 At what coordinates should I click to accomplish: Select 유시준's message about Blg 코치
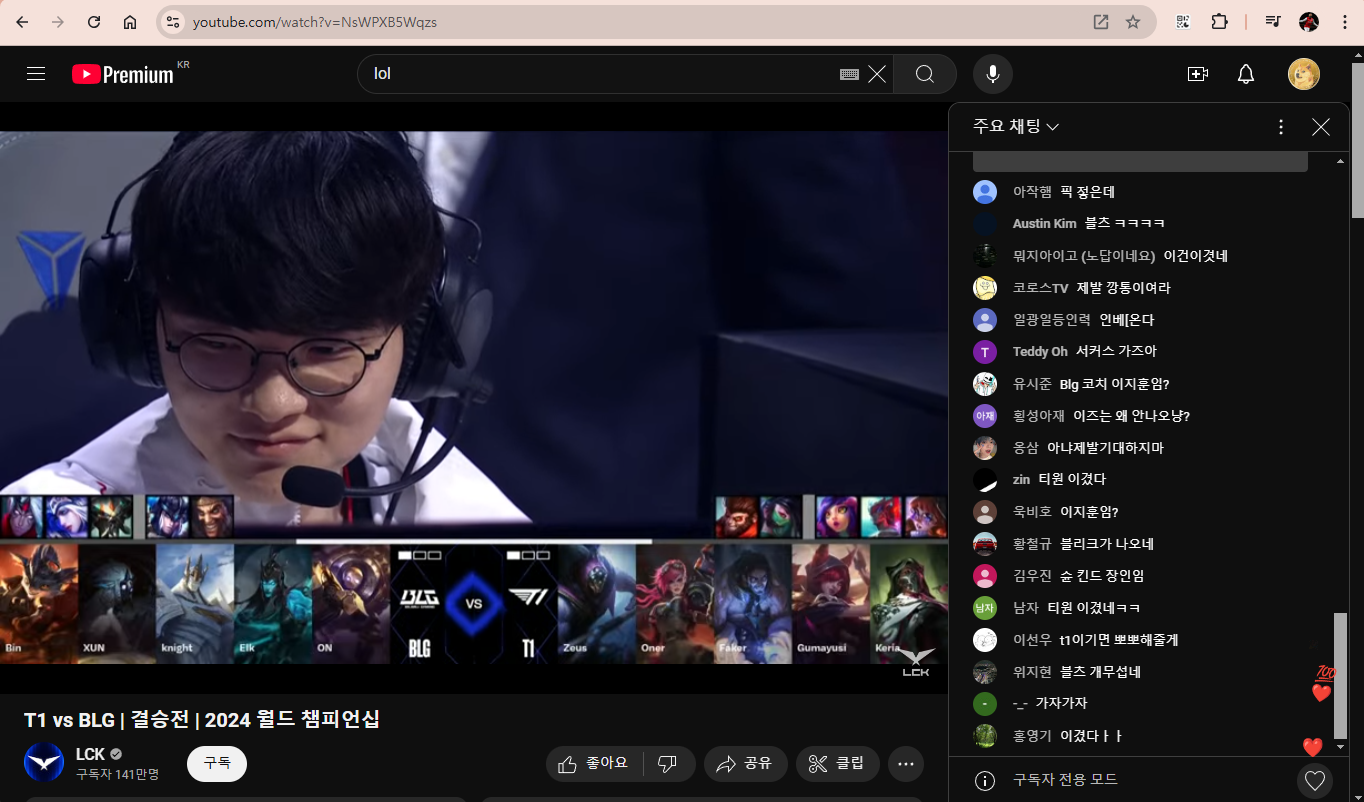click(x=1114, y=383)
